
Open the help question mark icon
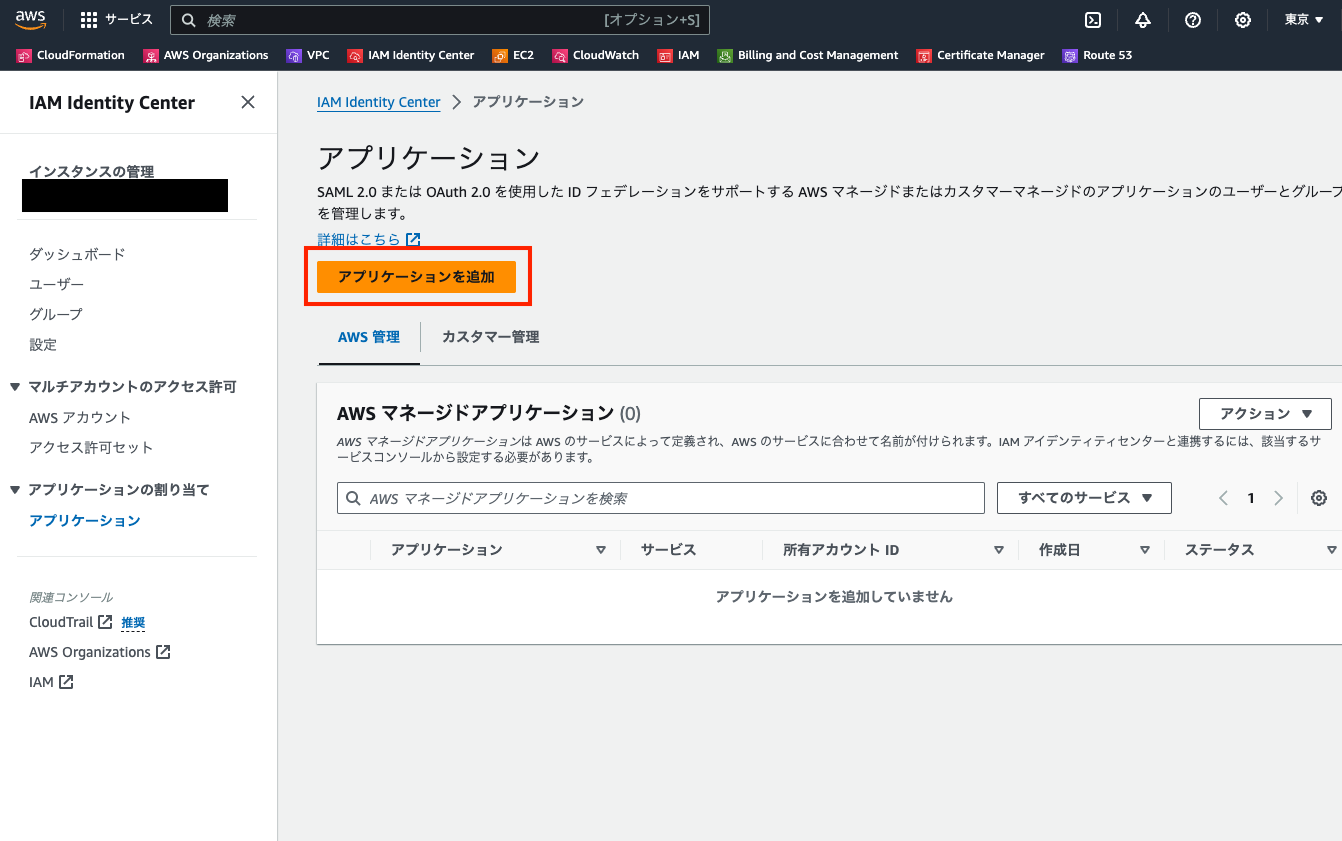(x=1192, y=19)
